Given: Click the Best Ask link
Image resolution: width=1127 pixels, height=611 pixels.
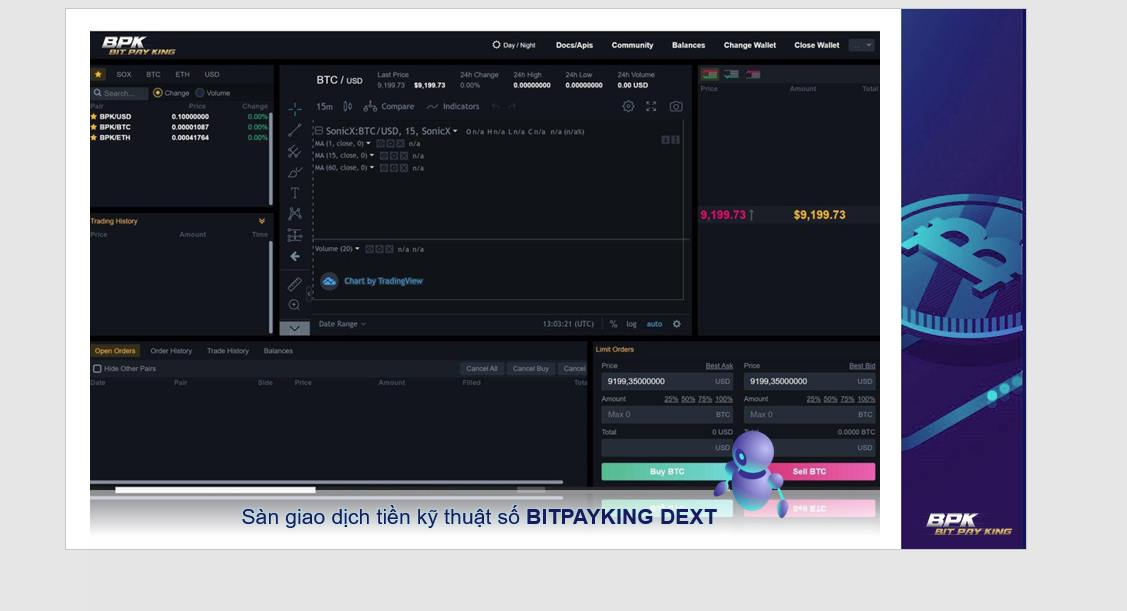Looking at the screenshot, I should point(719,366).
